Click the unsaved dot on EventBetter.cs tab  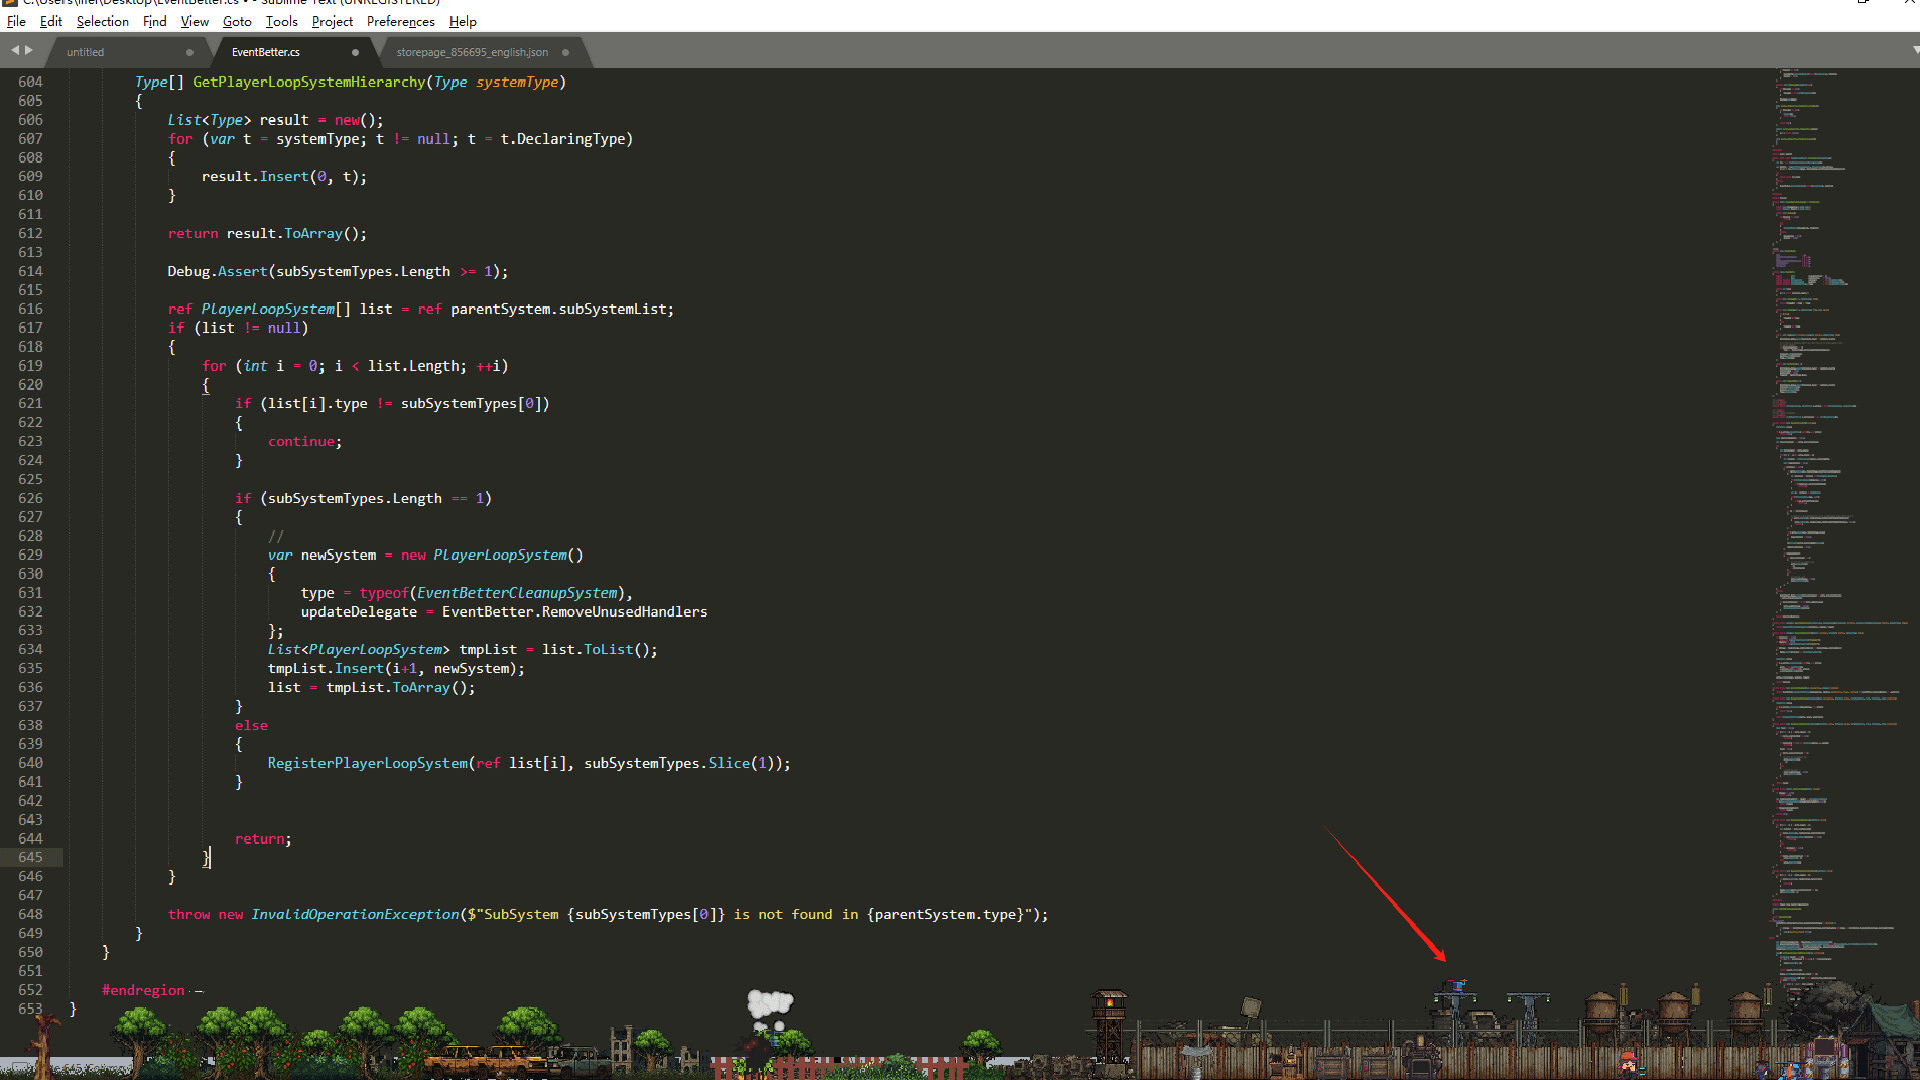coord(355,52)
